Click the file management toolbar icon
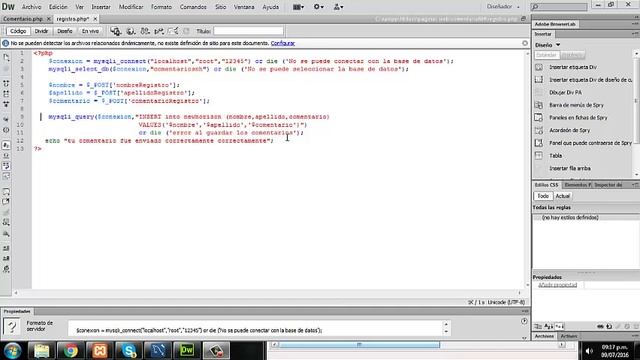This screenshot has height=360, width=640. [x=145, y=31]
